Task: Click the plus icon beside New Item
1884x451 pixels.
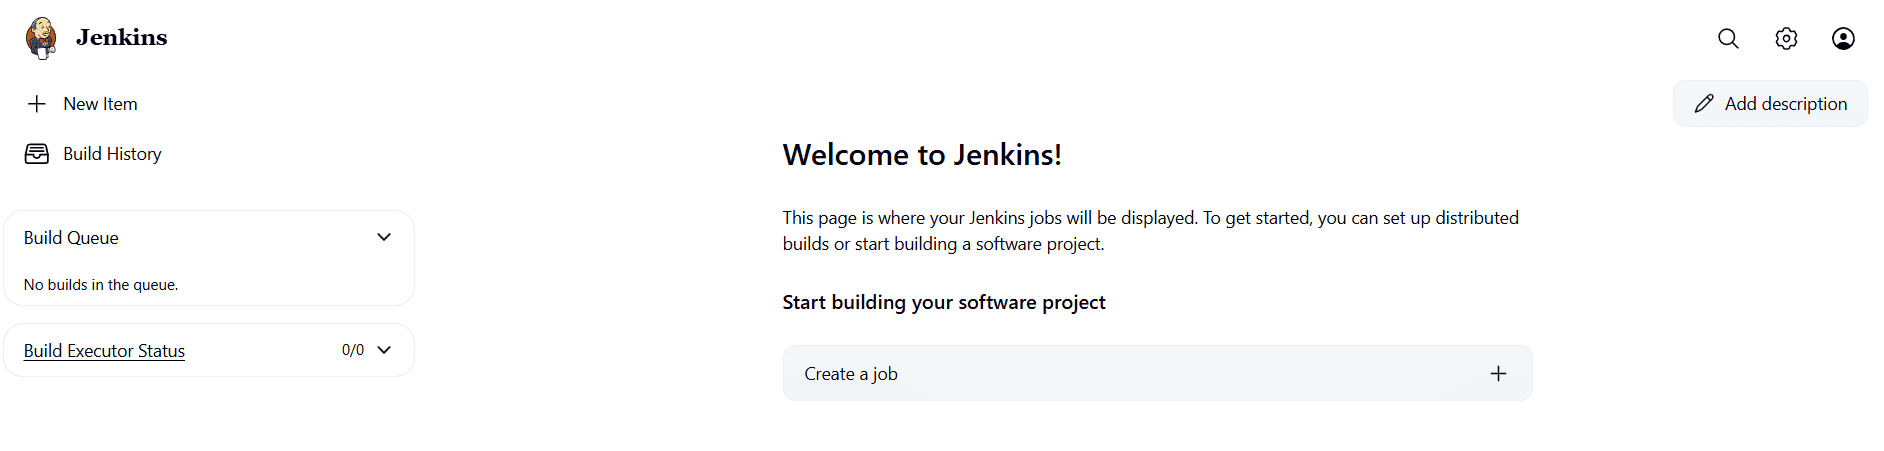Action: [37, 104]
